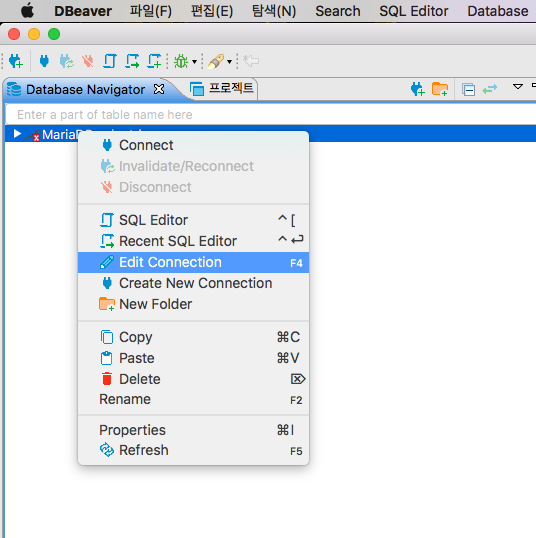Click the Connect plug icon in toolbar
Viewport: 536px width, 538px height.
pyautogui.click(x=44, y=61)
